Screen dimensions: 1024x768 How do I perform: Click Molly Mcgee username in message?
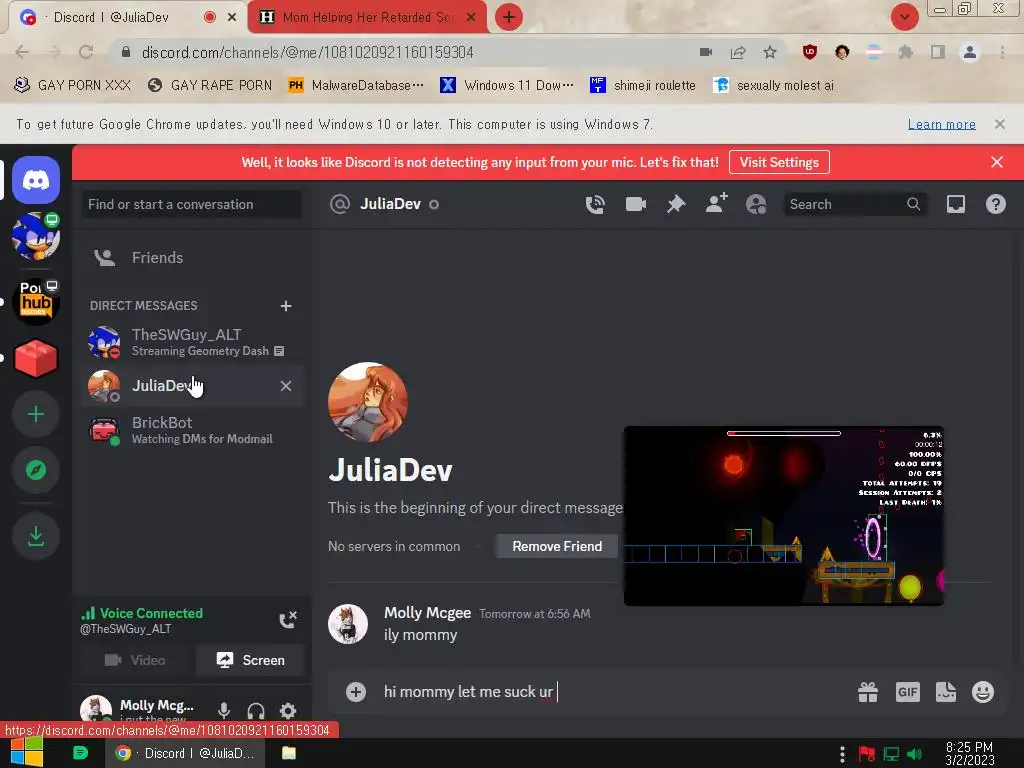427,613
